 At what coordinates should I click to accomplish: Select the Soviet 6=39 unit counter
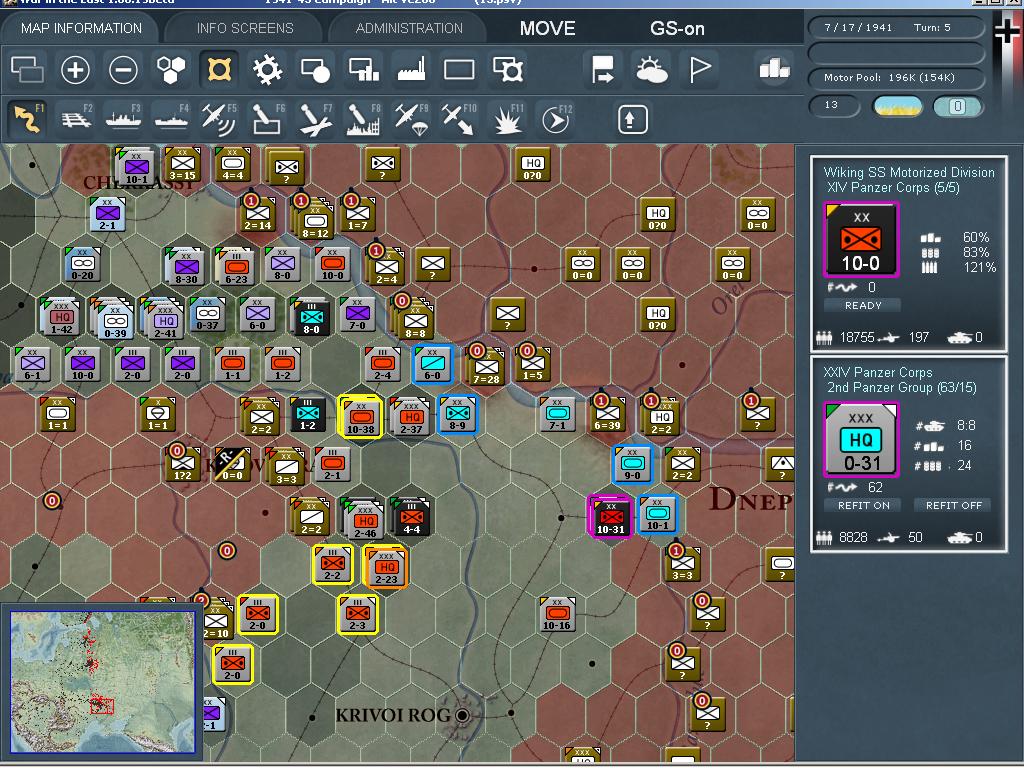click(x=607, y=414)
